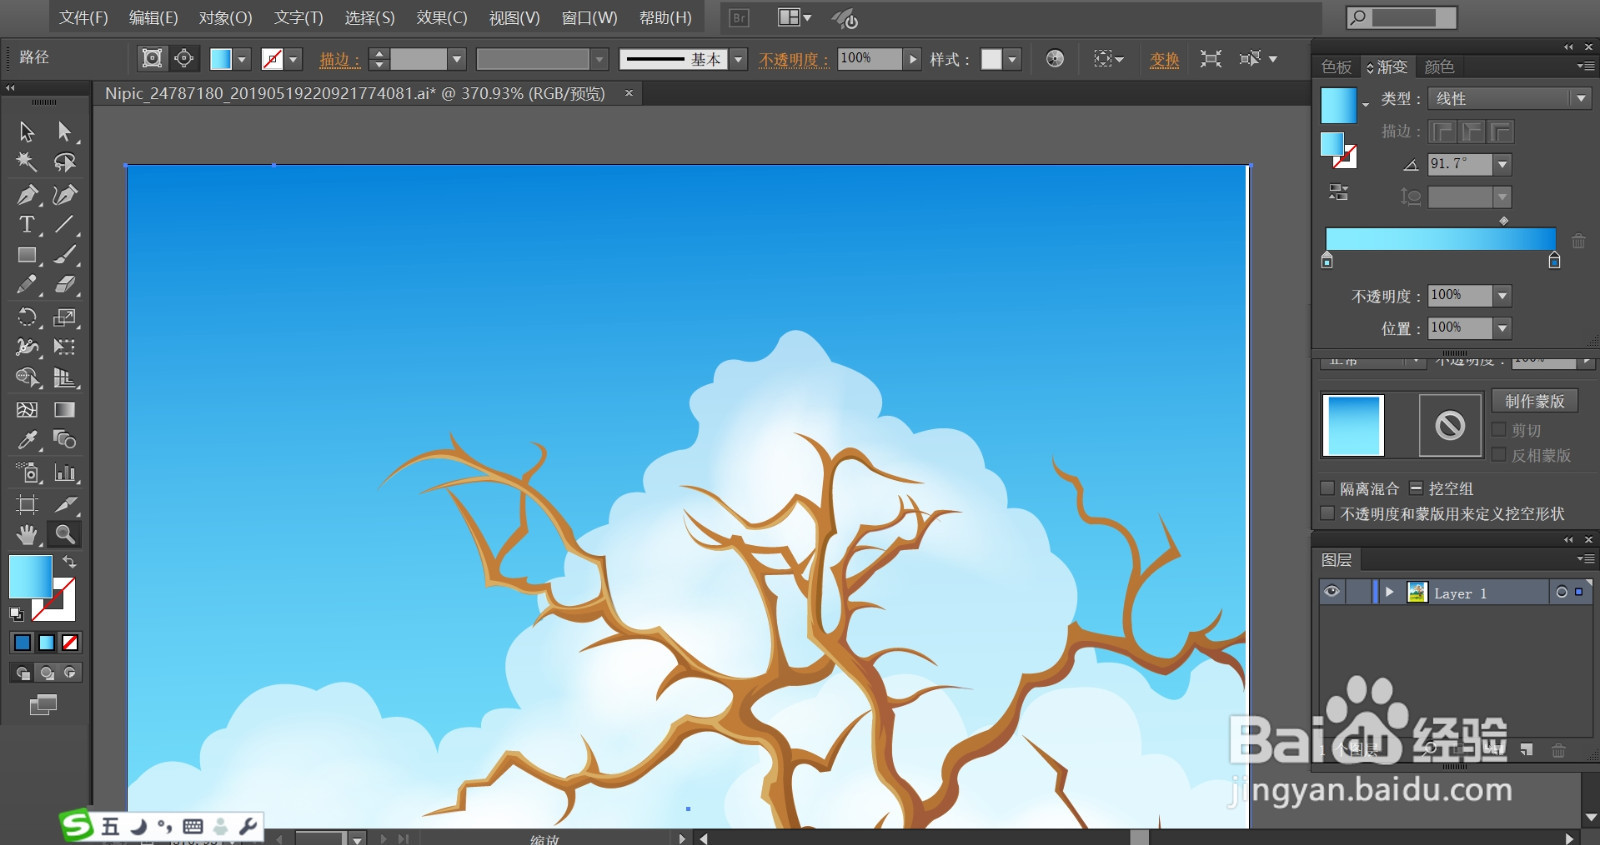Switch to solid Color fill mode
Viewport: 1600px width, 845px height.
[22, 642]
